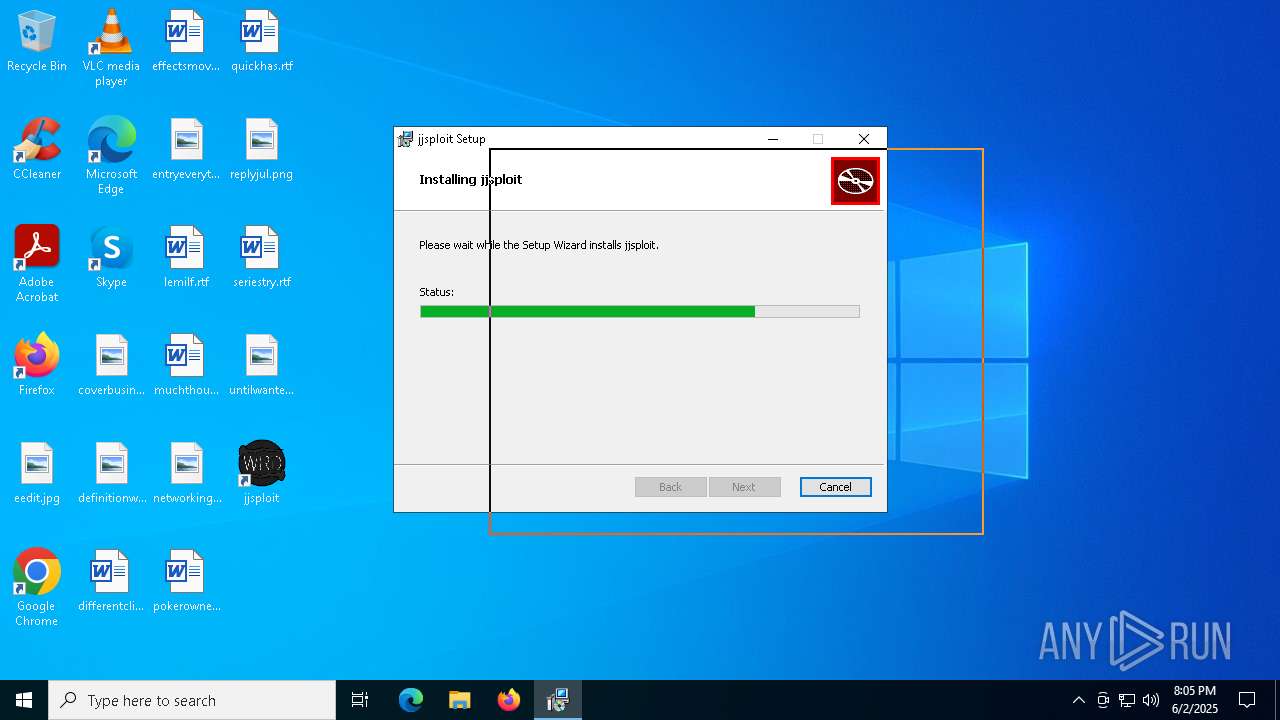Select the networking image file

(186, 474)
